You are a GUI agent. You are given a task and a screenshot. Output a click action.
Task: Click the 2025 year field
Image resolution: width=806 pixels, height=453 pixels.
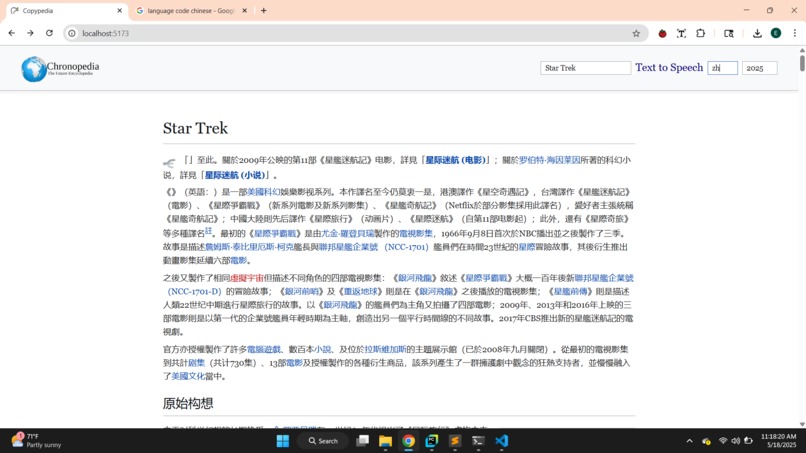(759, 68)
